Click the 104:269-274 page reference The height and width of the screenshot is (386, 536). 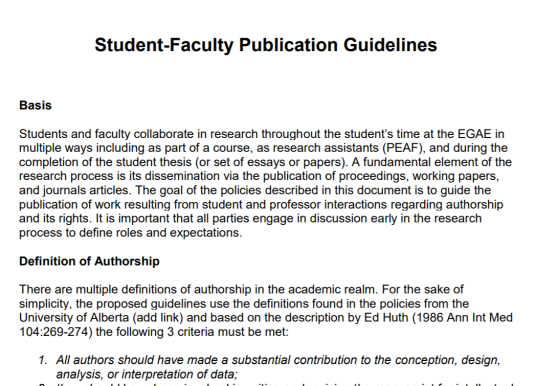[x=56, y=332]
